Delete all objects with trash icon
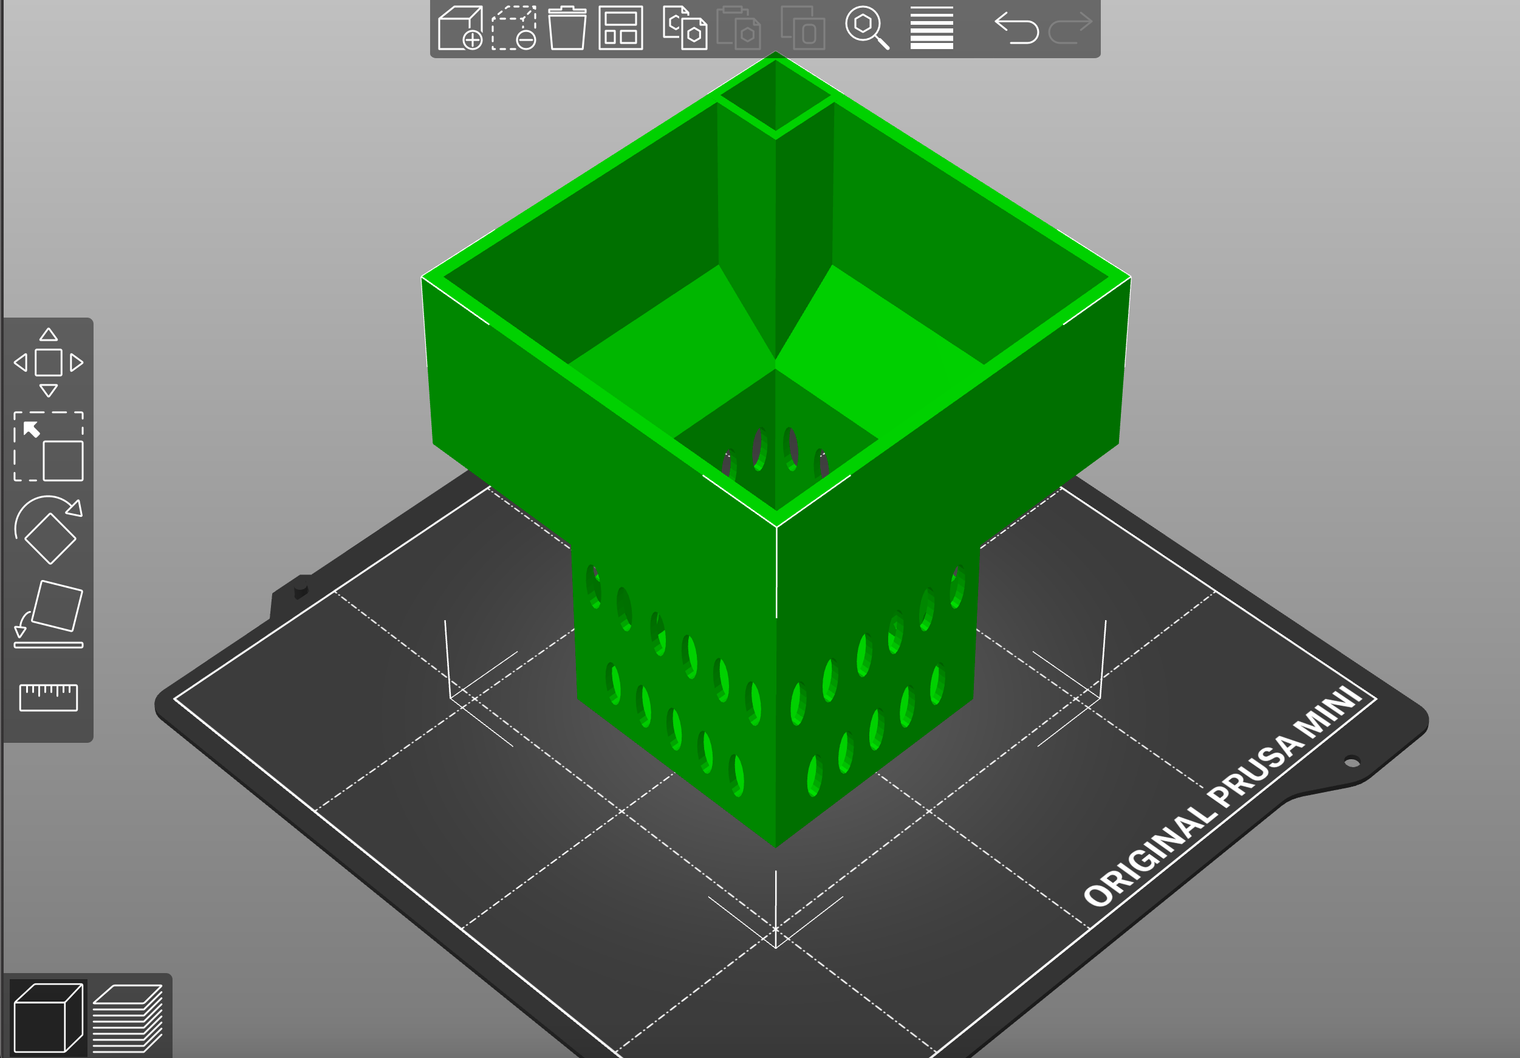 pyautogui.click(x=567, y=28)
